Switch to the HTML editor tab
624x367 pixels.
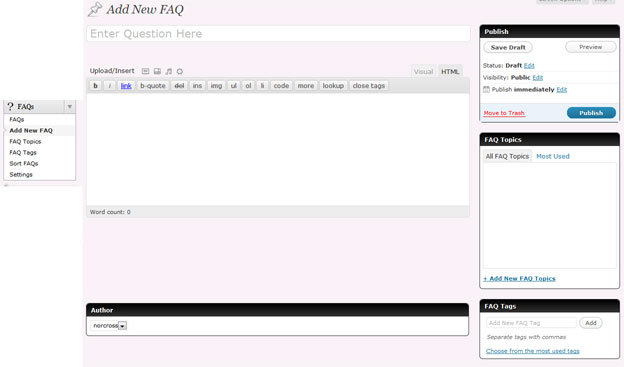450,72
